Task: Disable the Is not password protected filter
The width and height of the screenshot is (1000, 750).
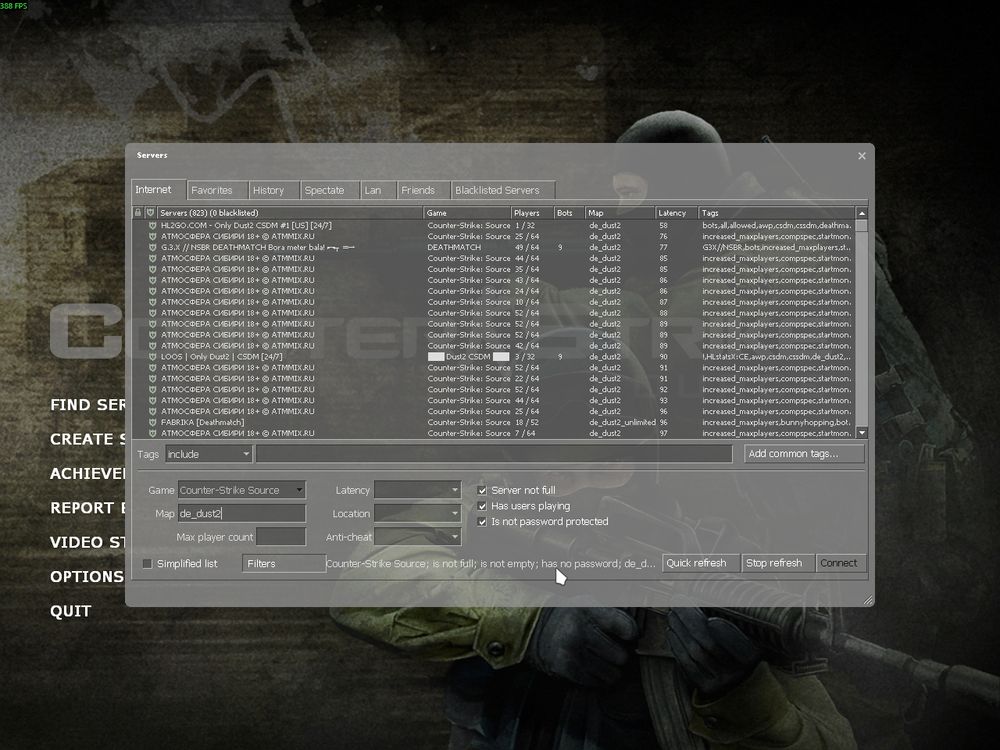Action: [482, 522]
